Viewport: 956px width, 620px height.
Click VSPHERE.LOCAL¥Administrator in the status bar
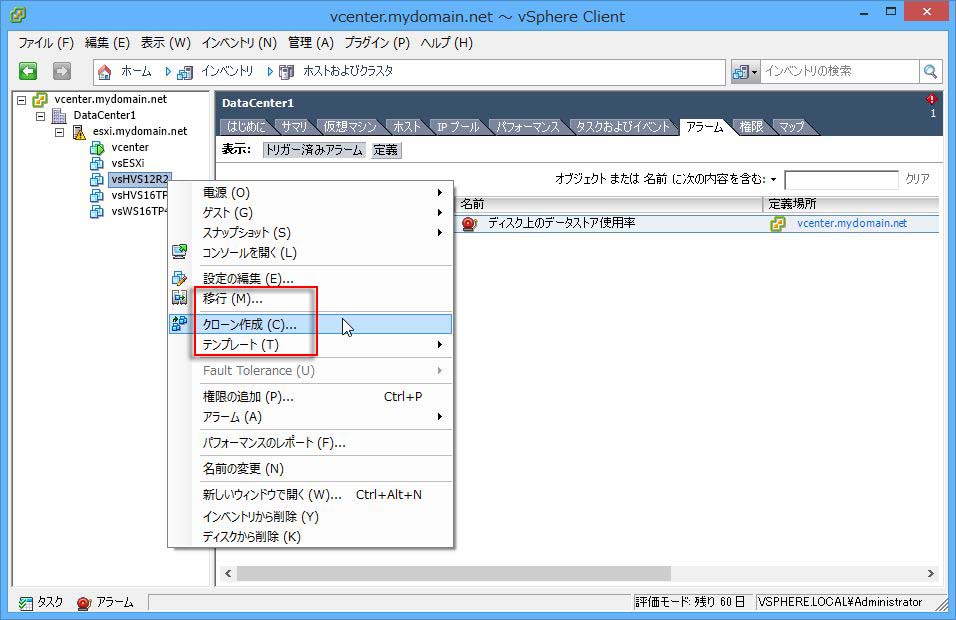[840, 602]
